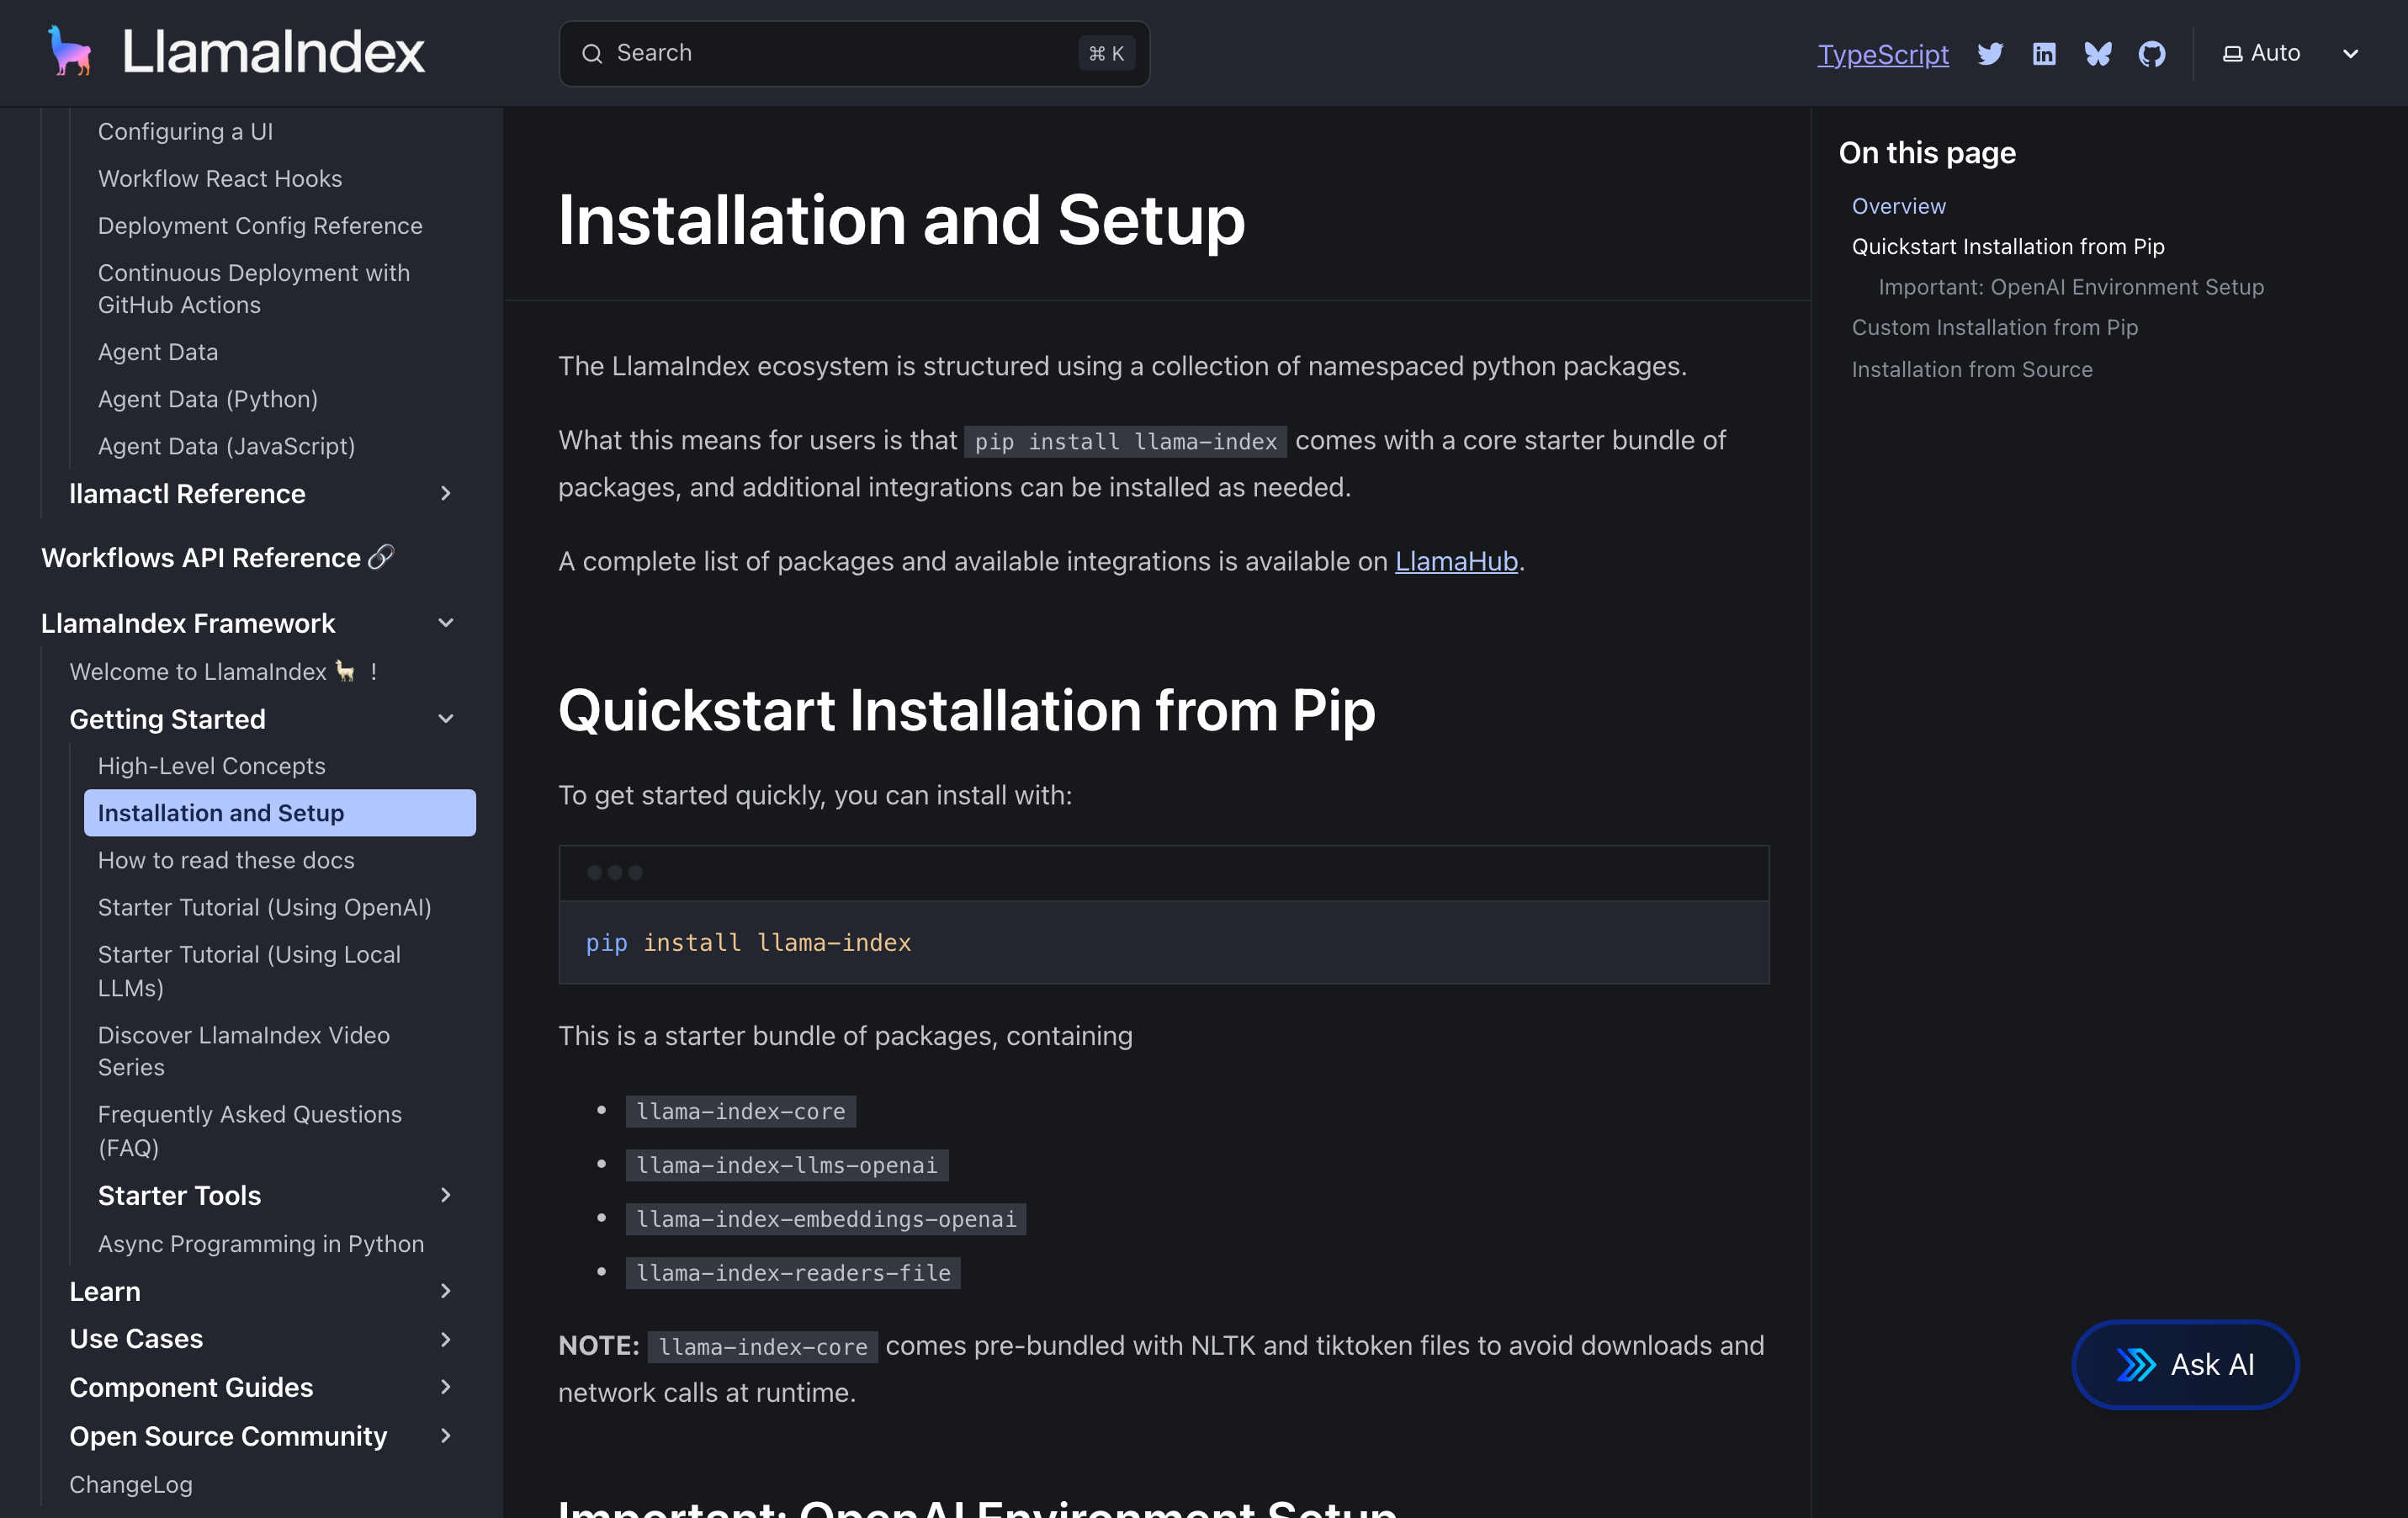The height and width of the screenshot is (1518, 2408).
Task: Expand the llamactl Reference section
Action: click(x=446, y=493)
